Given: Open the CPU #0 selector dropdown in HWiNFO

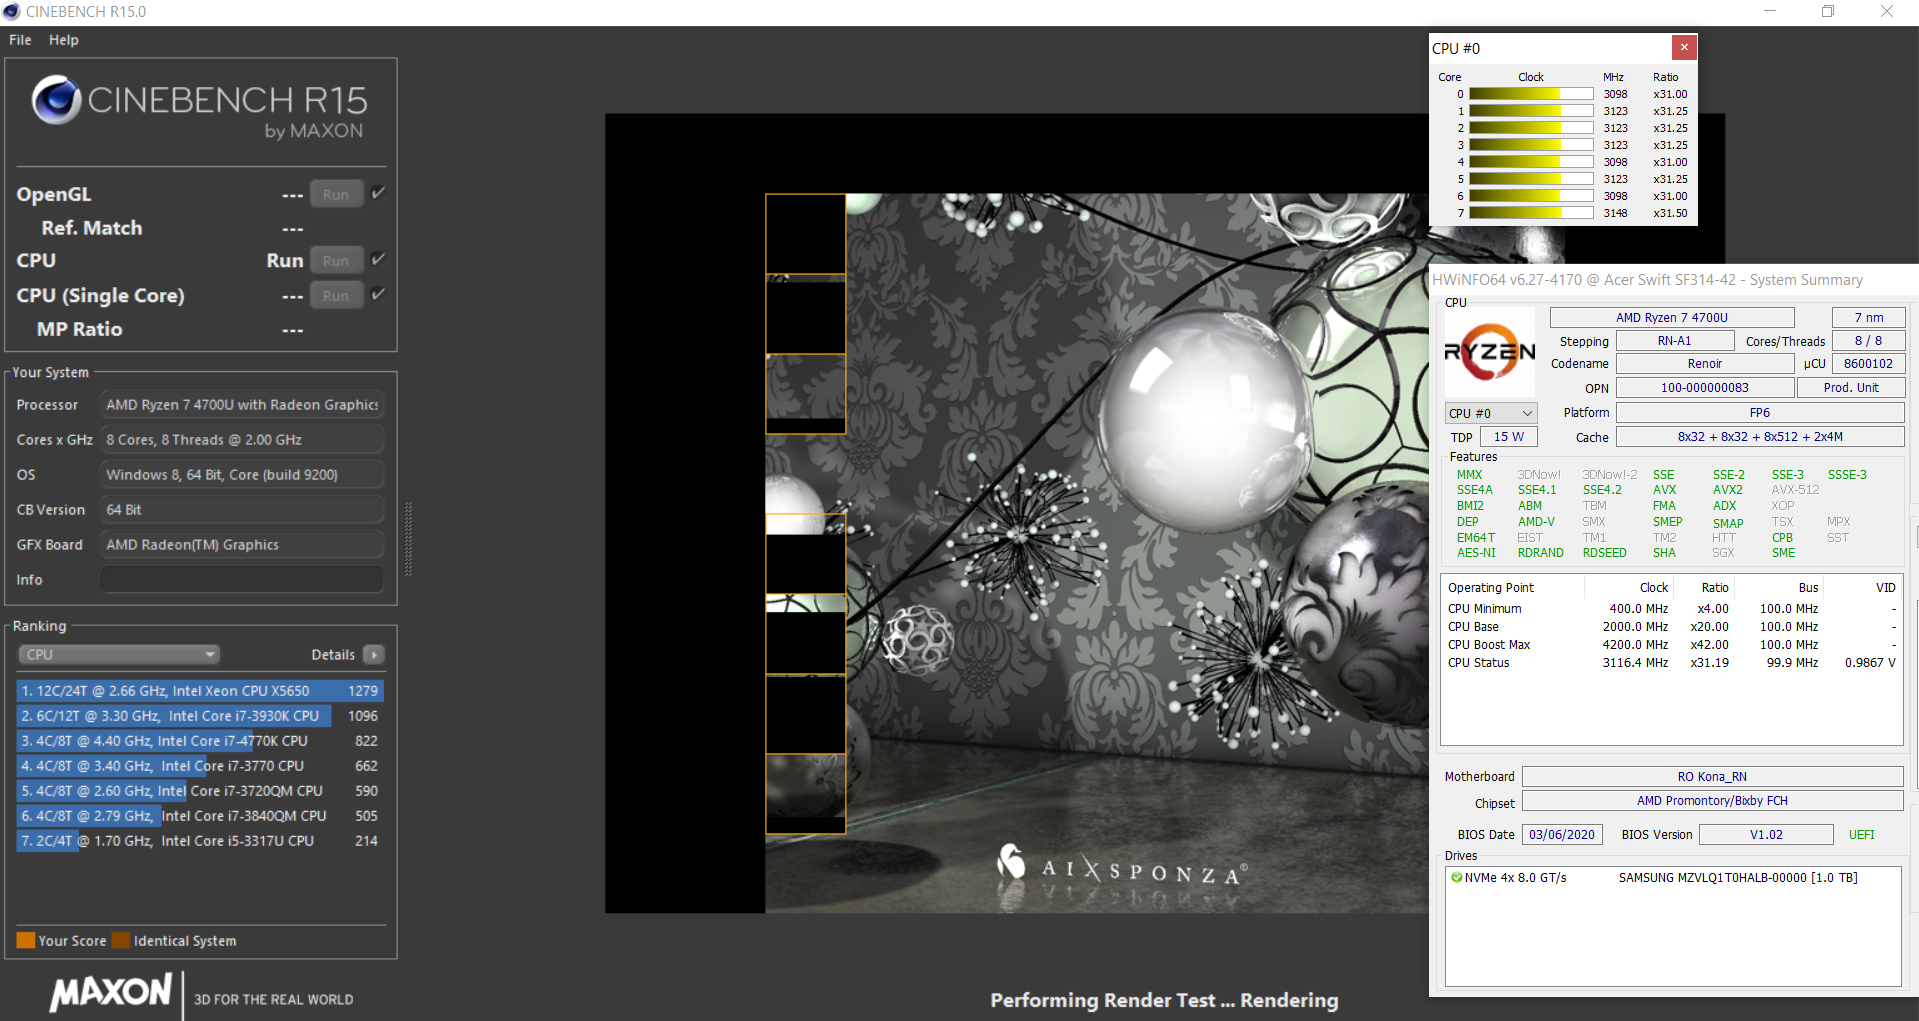Looking at the screenshot, I should [x=1491, y=413].
